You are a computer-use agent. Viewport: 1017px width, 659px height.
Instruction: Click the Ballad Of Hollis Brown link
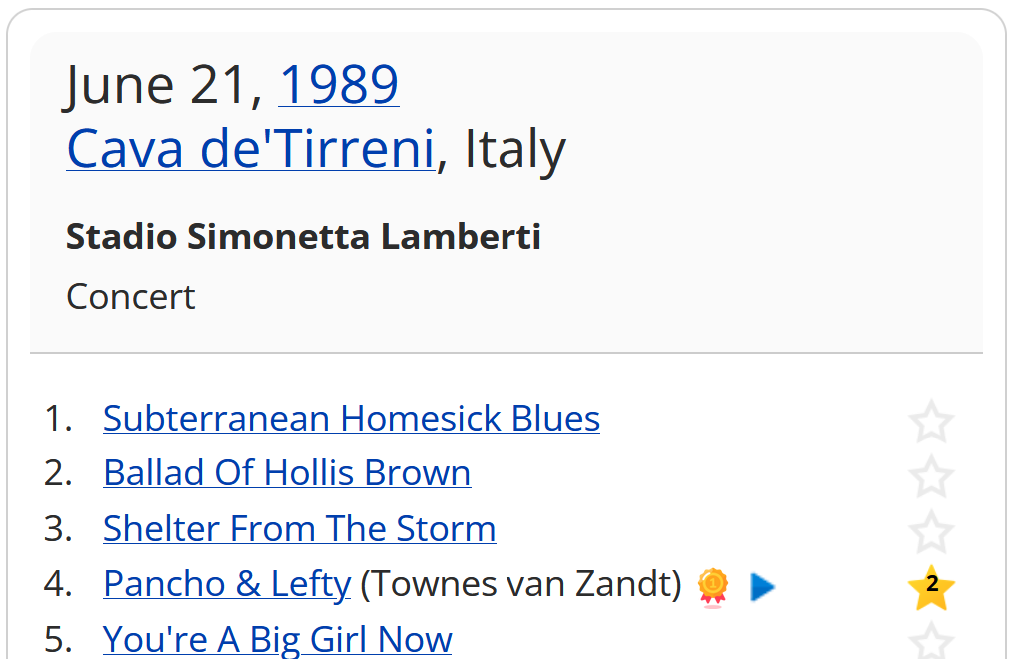[287, 473]
